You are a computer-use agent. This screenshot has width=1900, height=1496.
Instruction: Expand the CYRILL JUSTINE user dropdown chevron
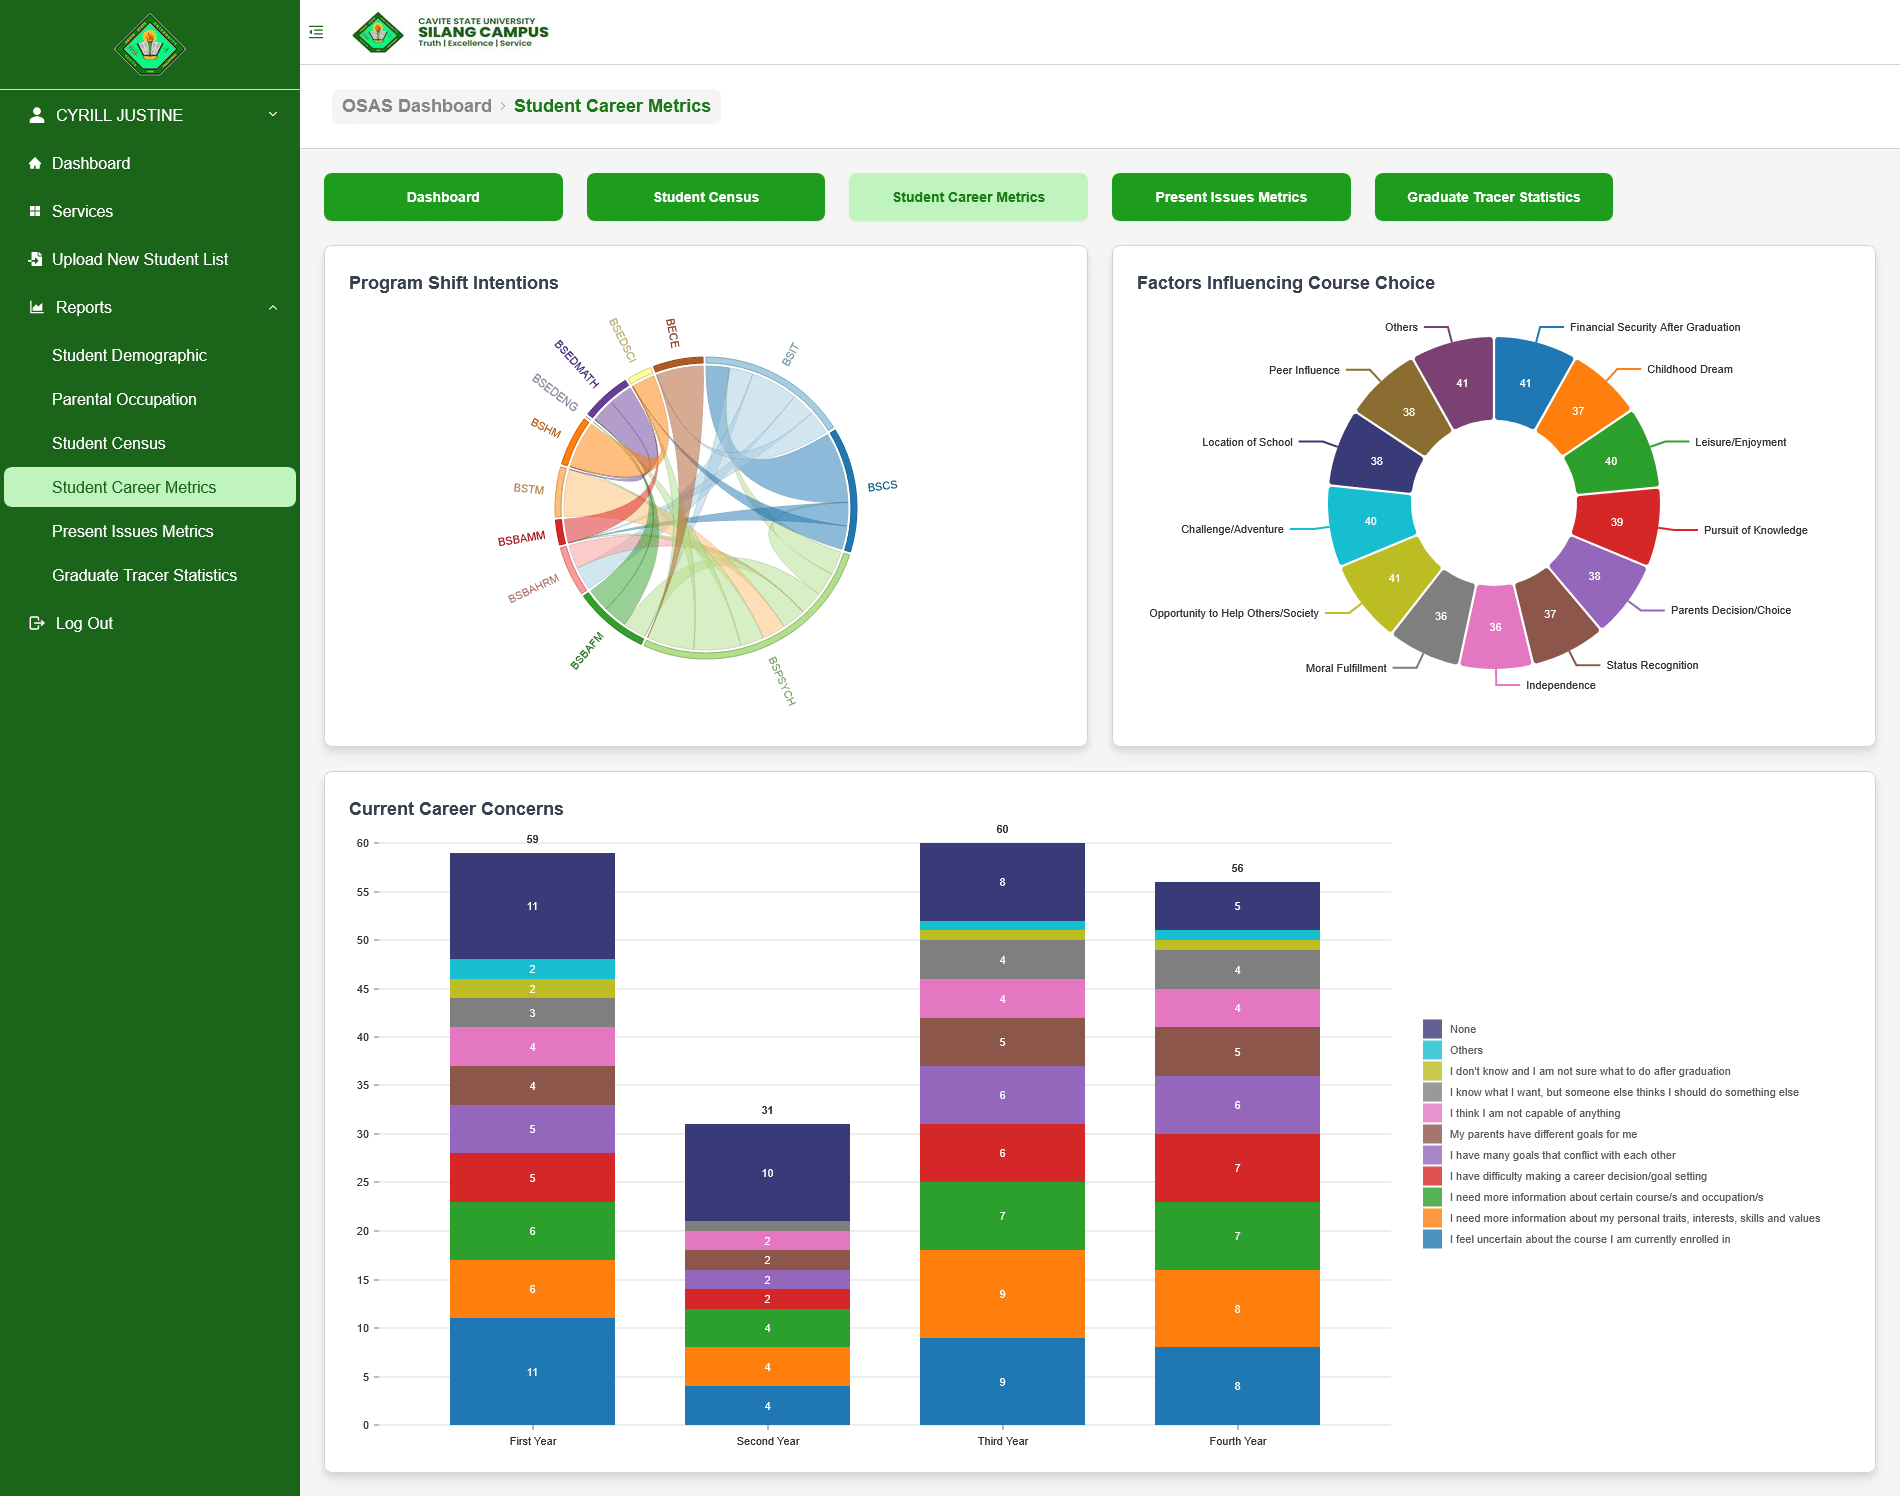point(273,115)
